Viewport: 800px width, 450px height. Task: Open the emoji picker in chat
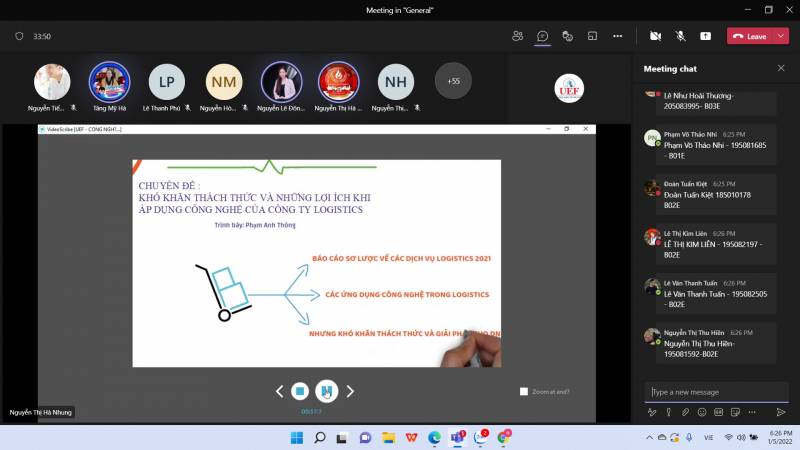(702, 412)
